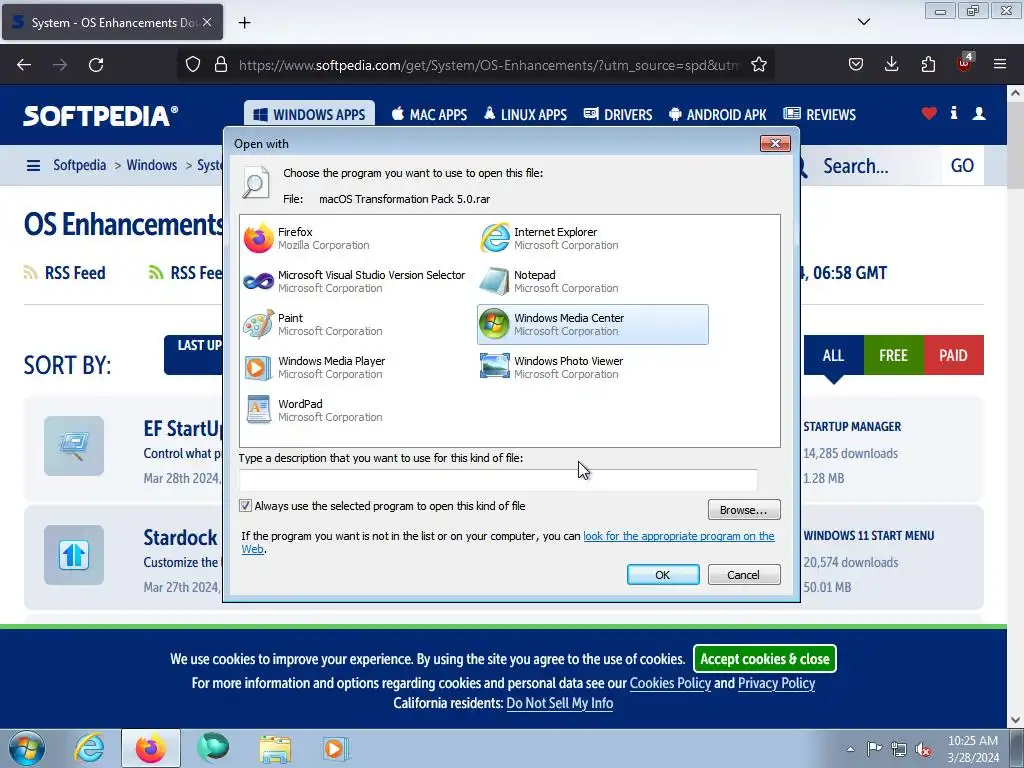Switch to Linux Apps section
Screen dimensions: 1024x768
[x=525, y=114]
